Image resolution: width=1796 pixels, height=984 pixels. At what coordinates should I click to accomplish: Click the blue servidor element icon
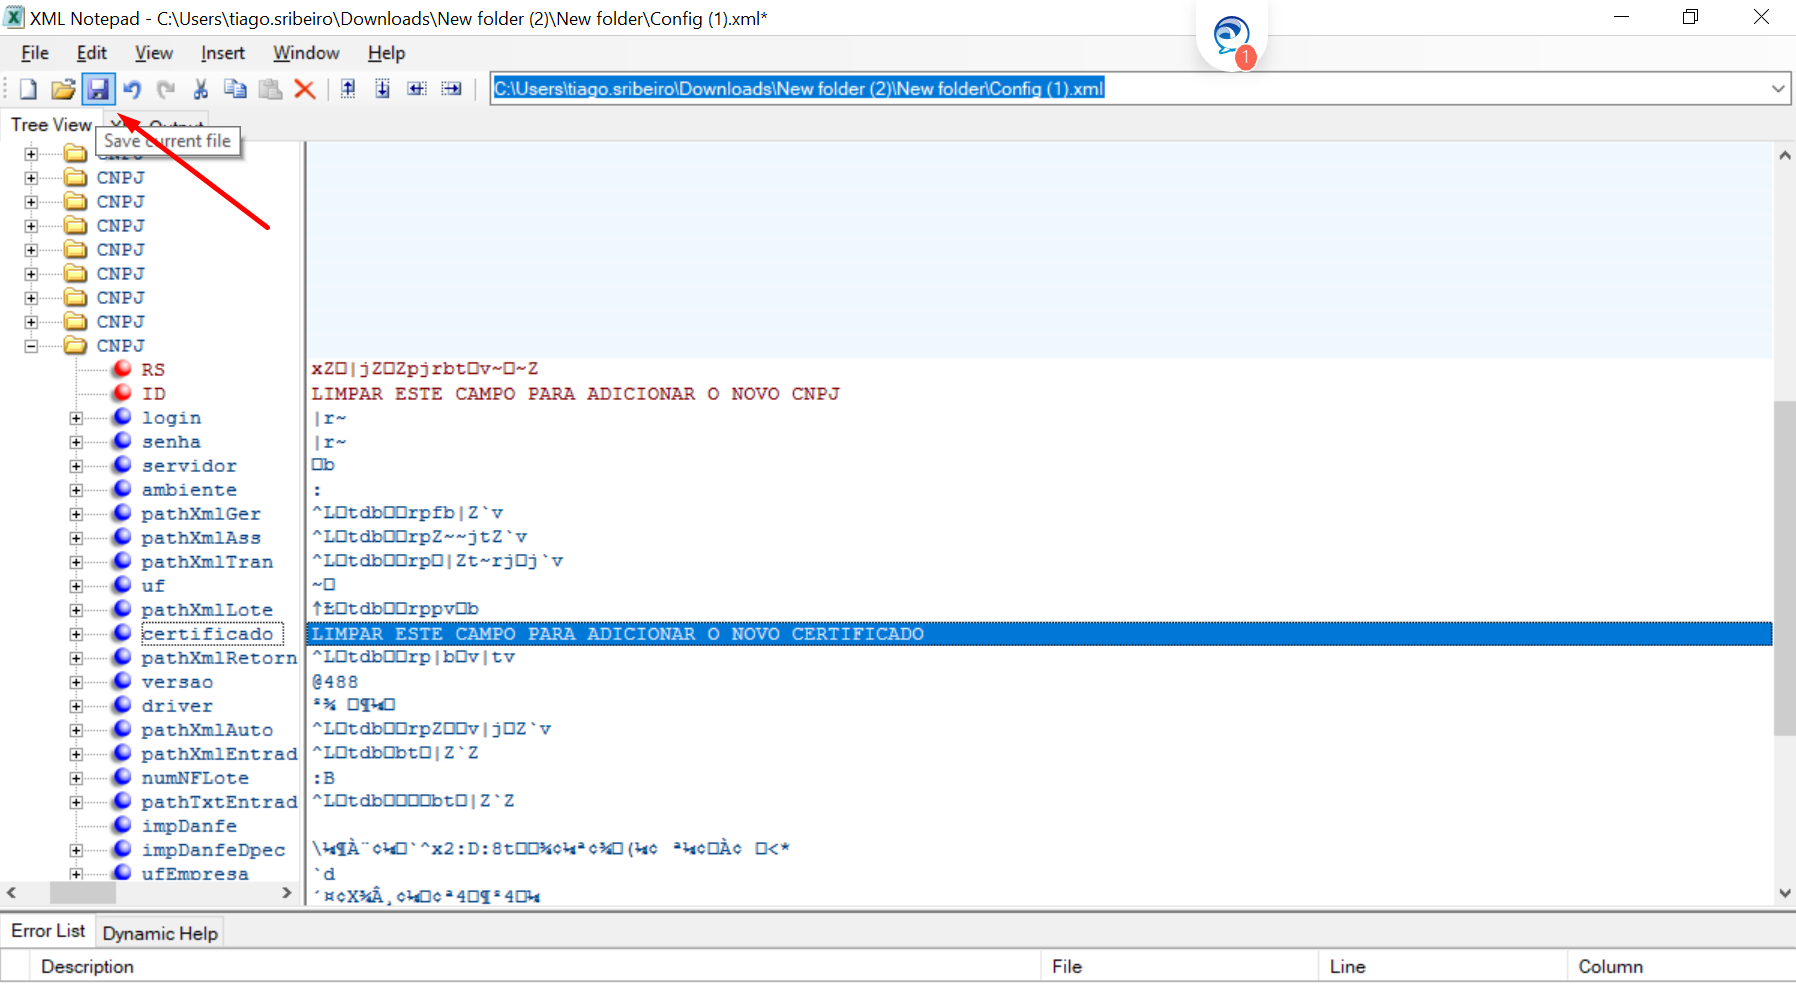coord(122,465)
